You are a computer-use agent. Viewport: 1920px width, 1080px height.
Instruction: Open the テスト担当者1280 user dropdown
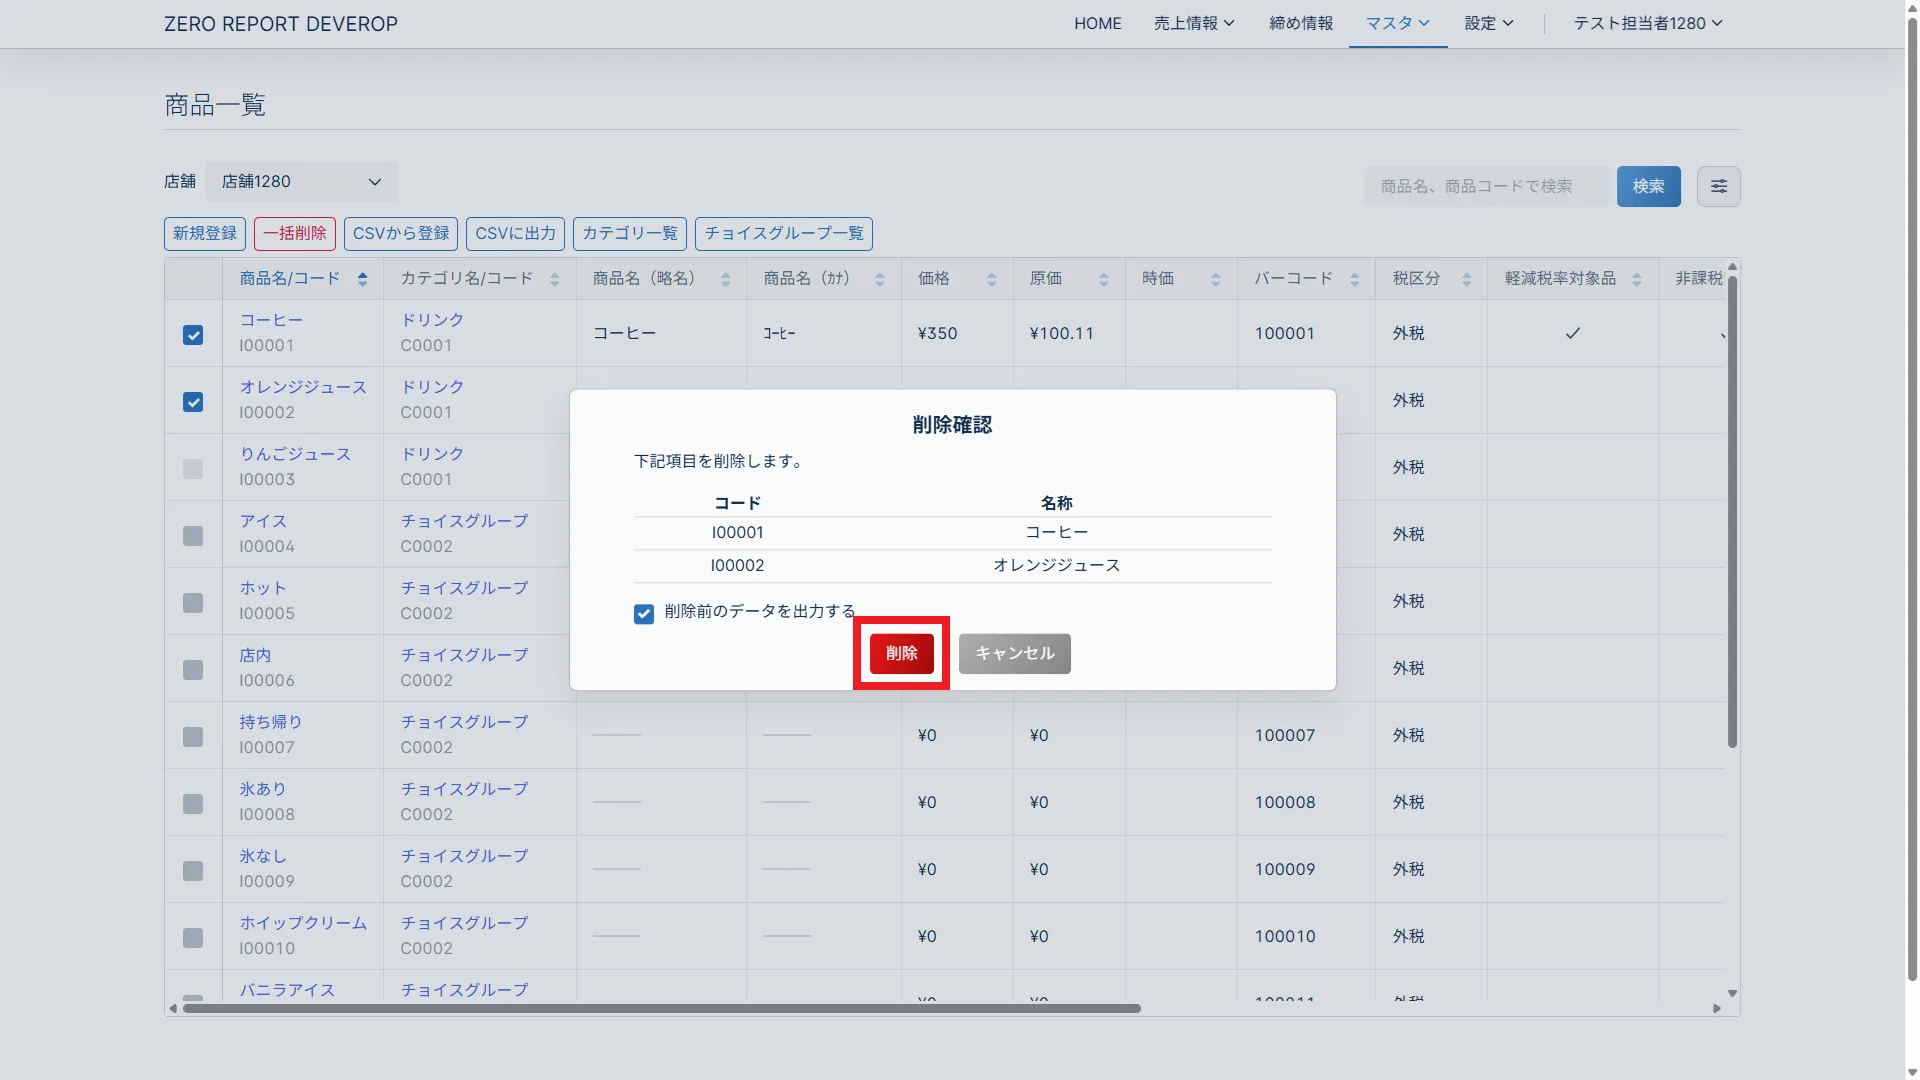coord(1647,23)
